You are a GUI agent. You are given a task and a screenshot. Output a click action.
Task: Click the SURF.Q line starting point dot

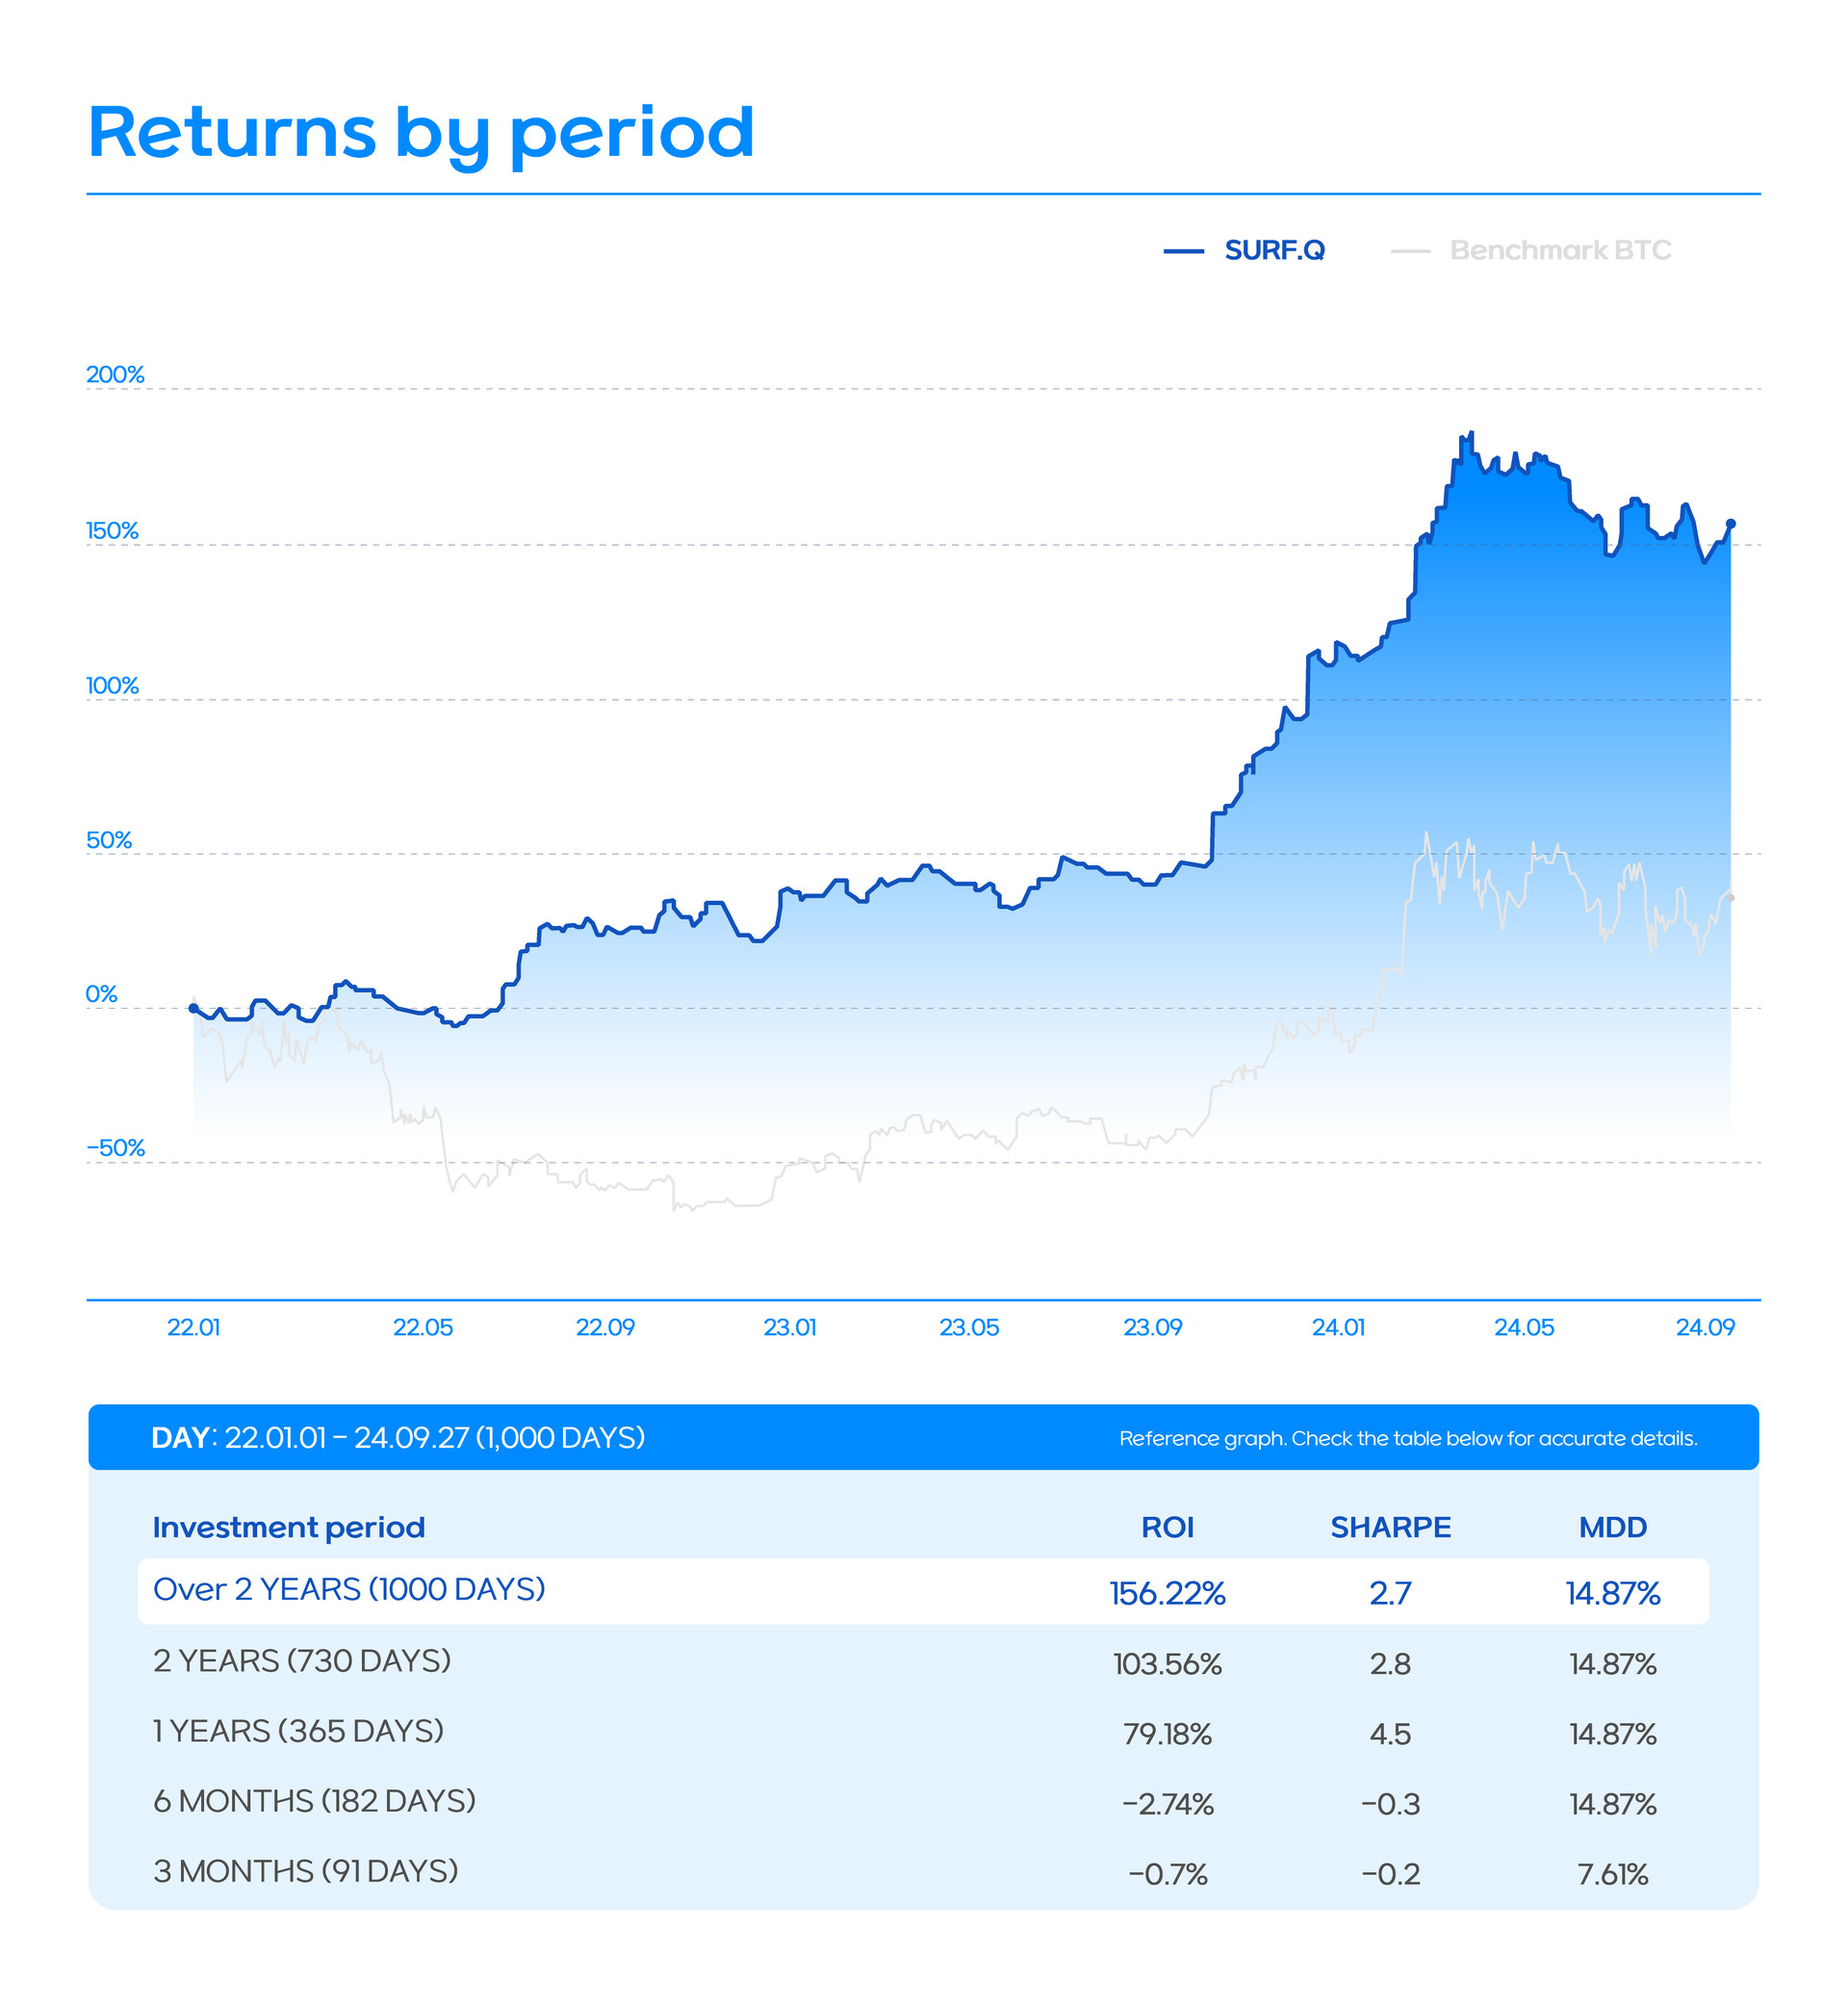[193, 1008]
